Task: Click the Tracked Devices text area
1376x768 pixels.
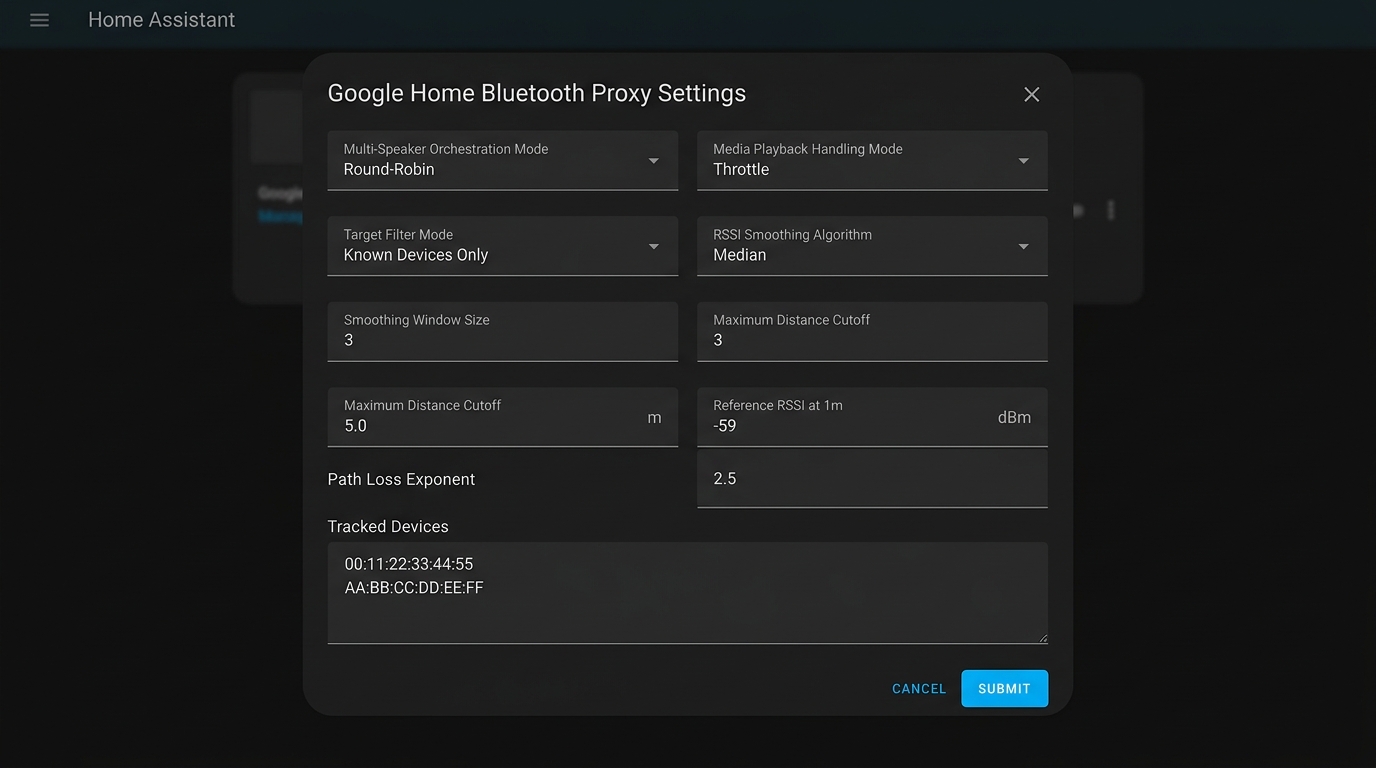Action: (x=688, y=593)
